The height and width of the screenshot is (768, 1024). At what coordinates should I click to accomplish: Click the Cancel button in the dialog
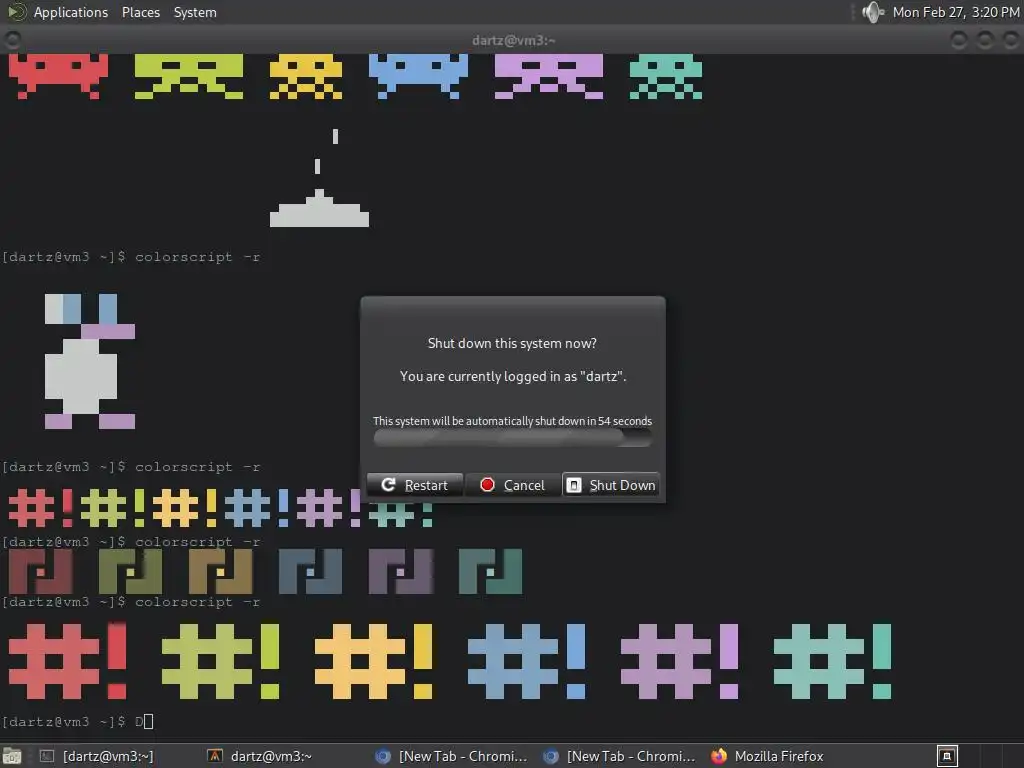pos(513,485)
